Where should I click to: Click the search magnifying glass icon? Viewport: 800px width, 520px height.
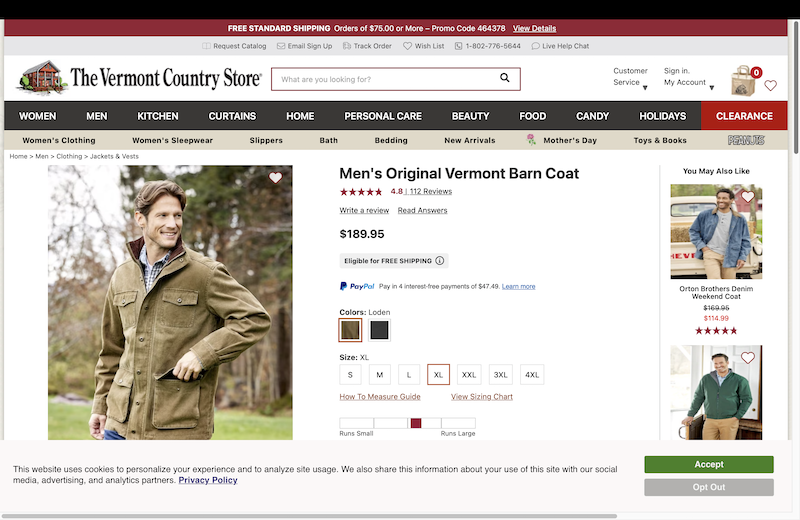[x=505, y=79]
